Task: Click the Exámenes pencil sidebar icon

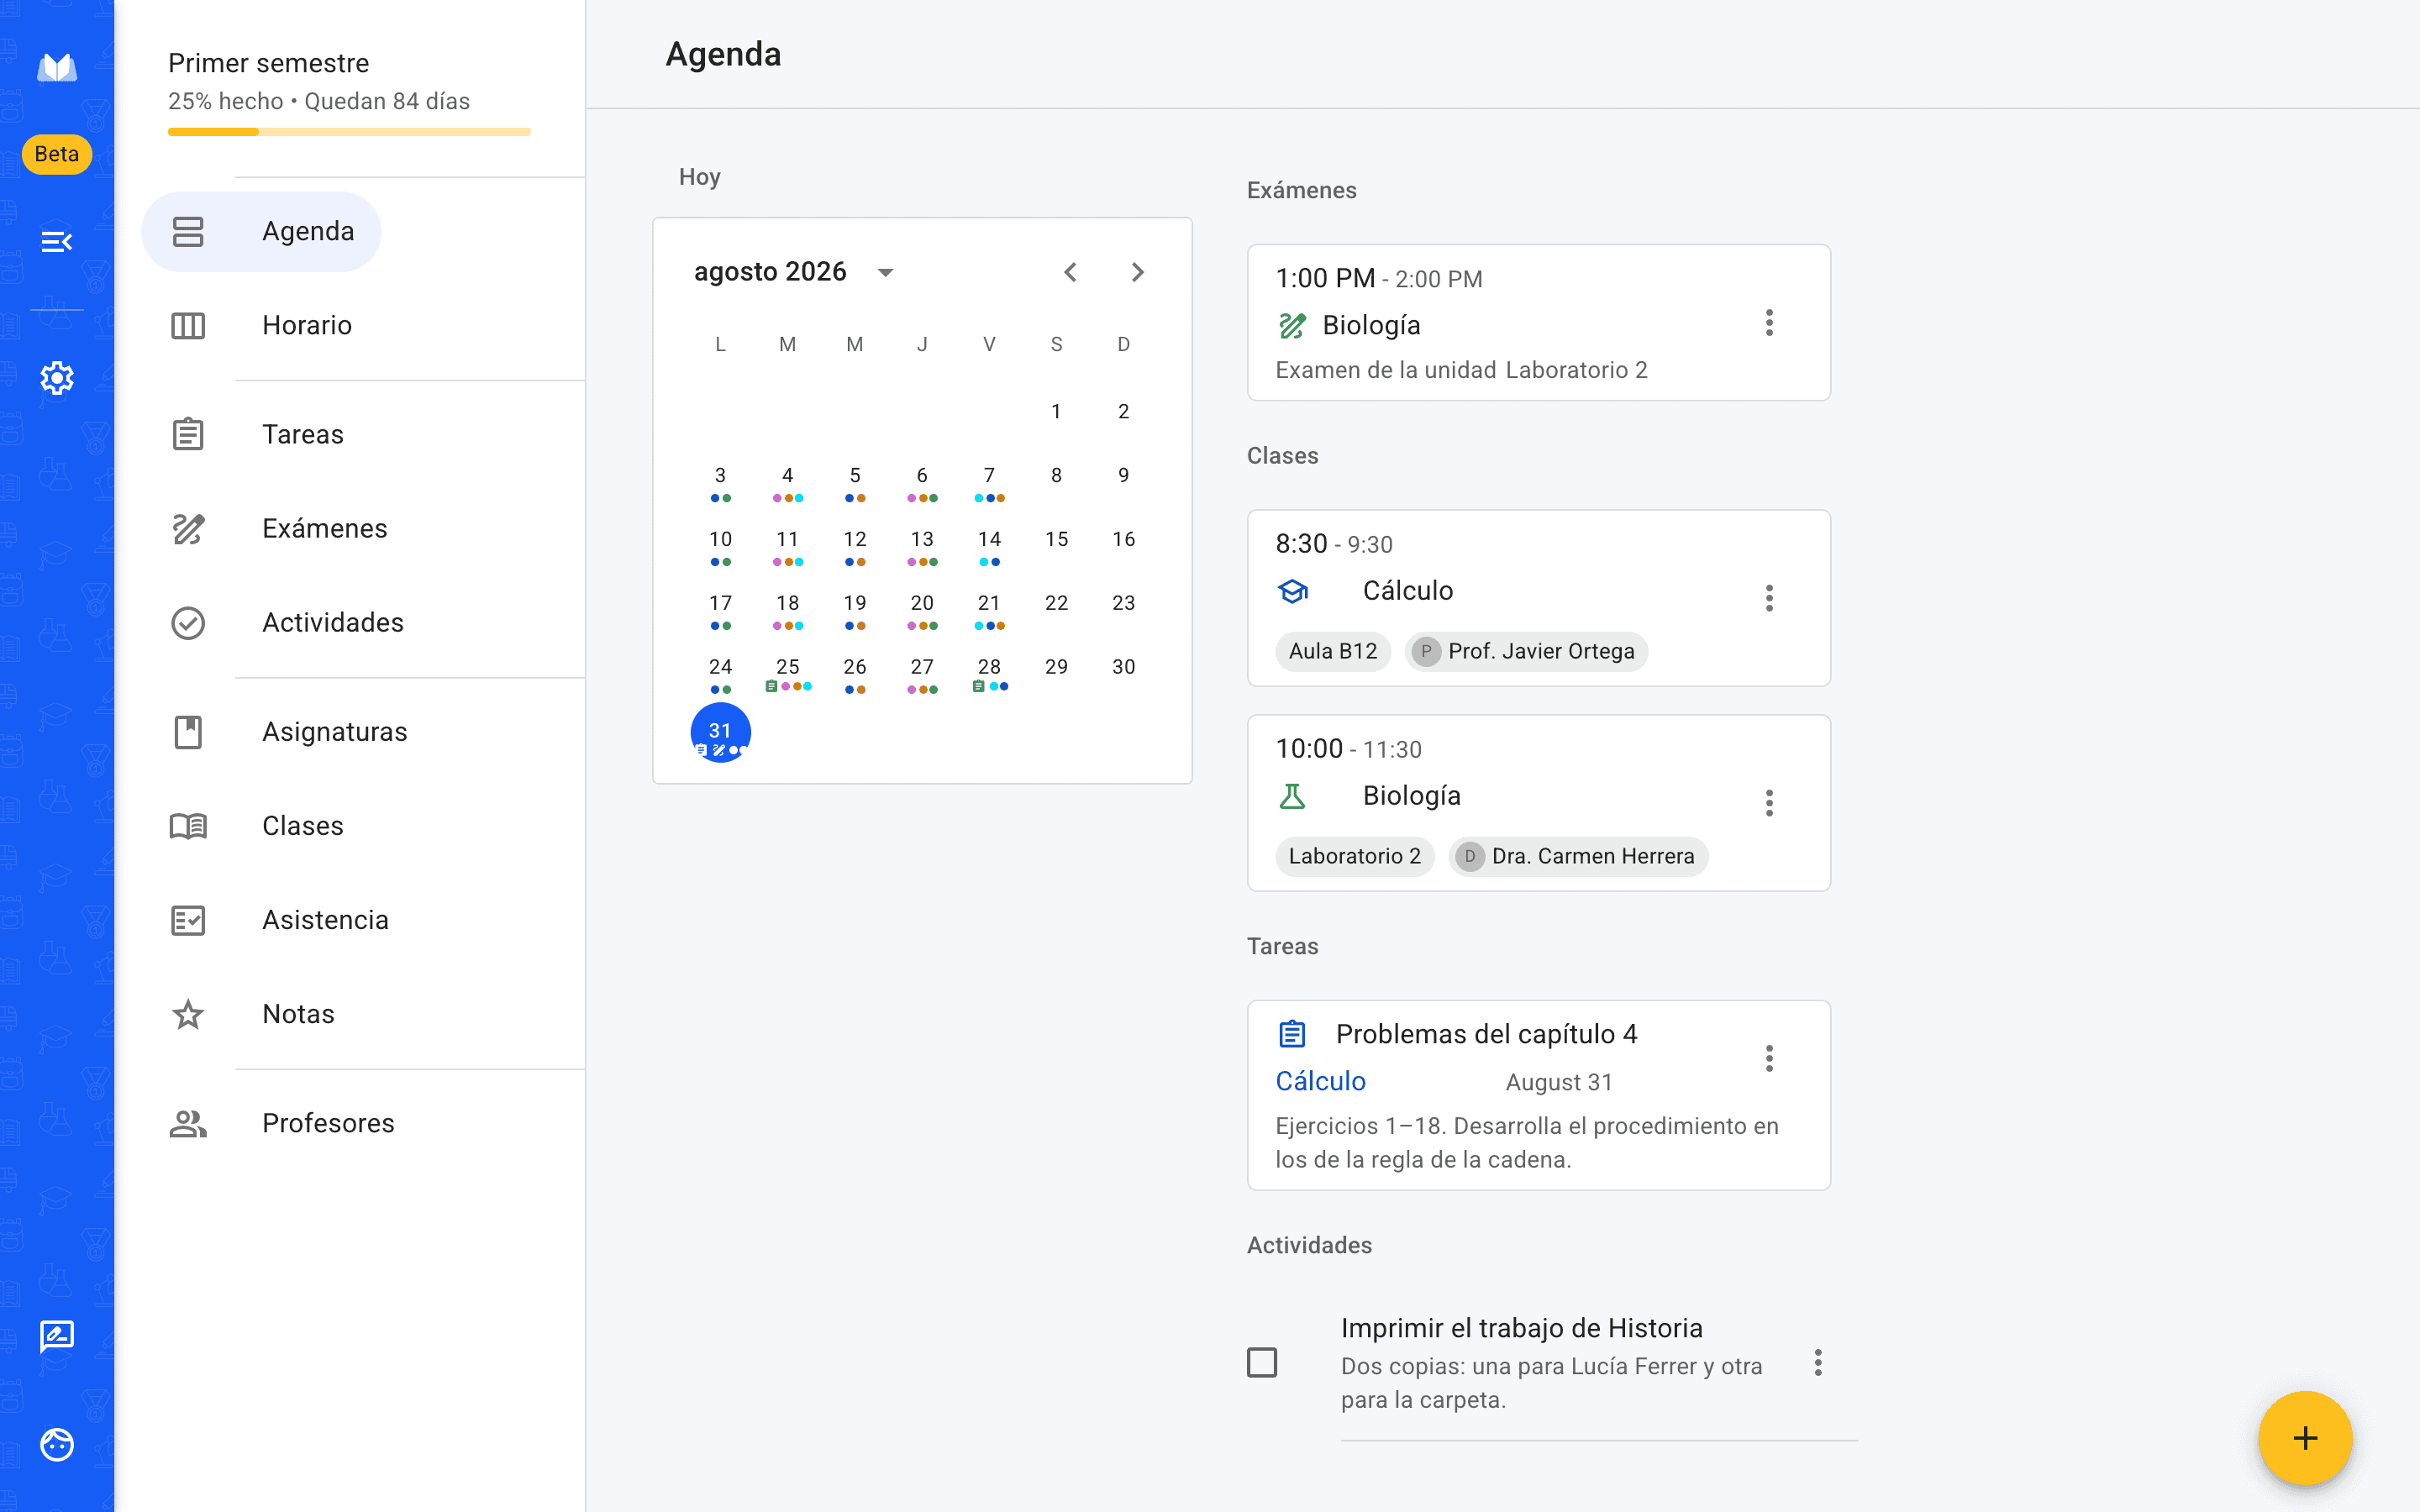Action: point(188,528)
